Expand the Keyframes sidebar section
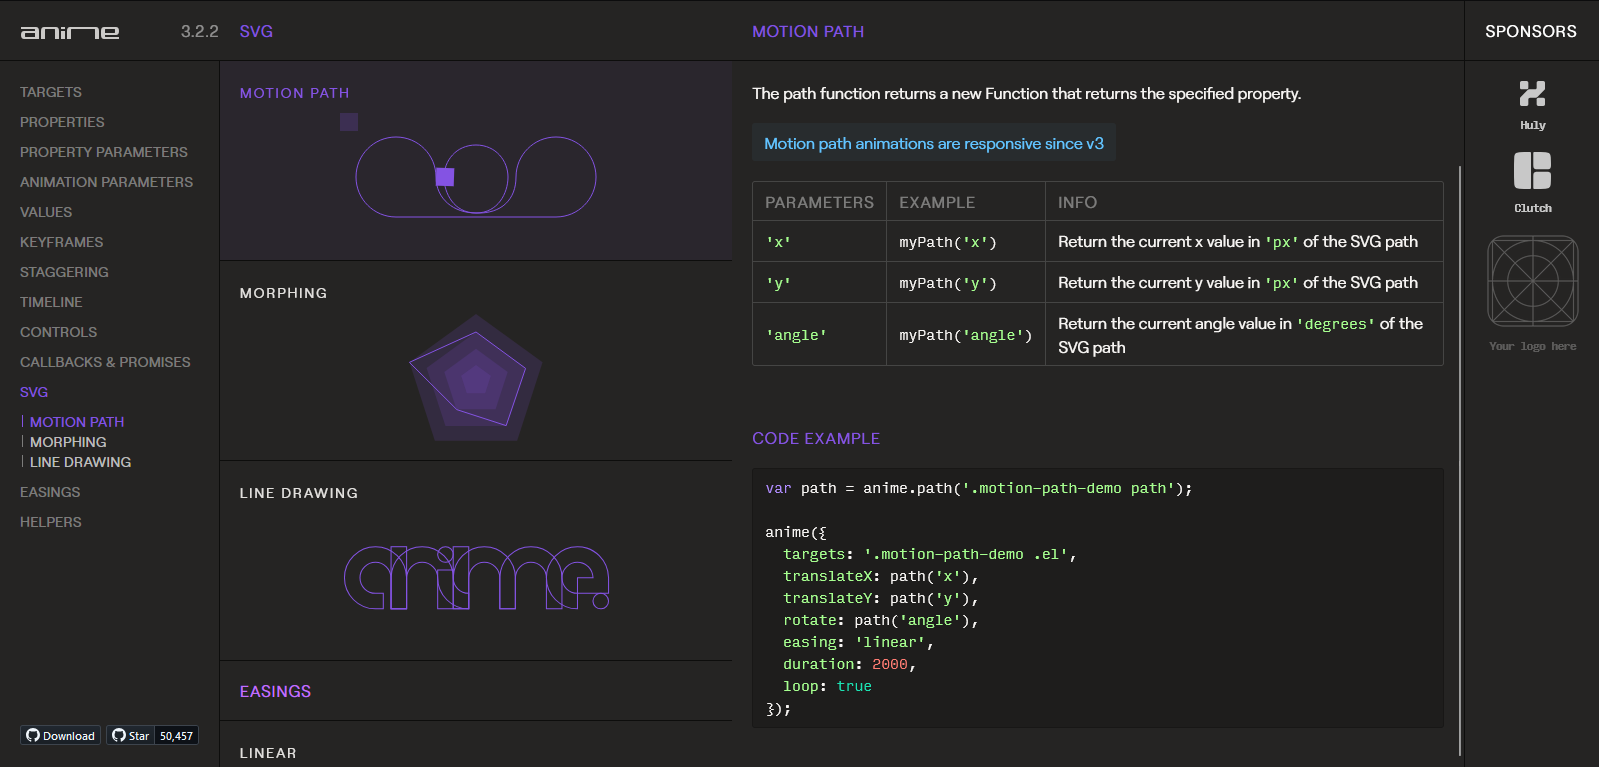Image resolution: width=1599 pixels, height=767 pixels. coord(61,242)
